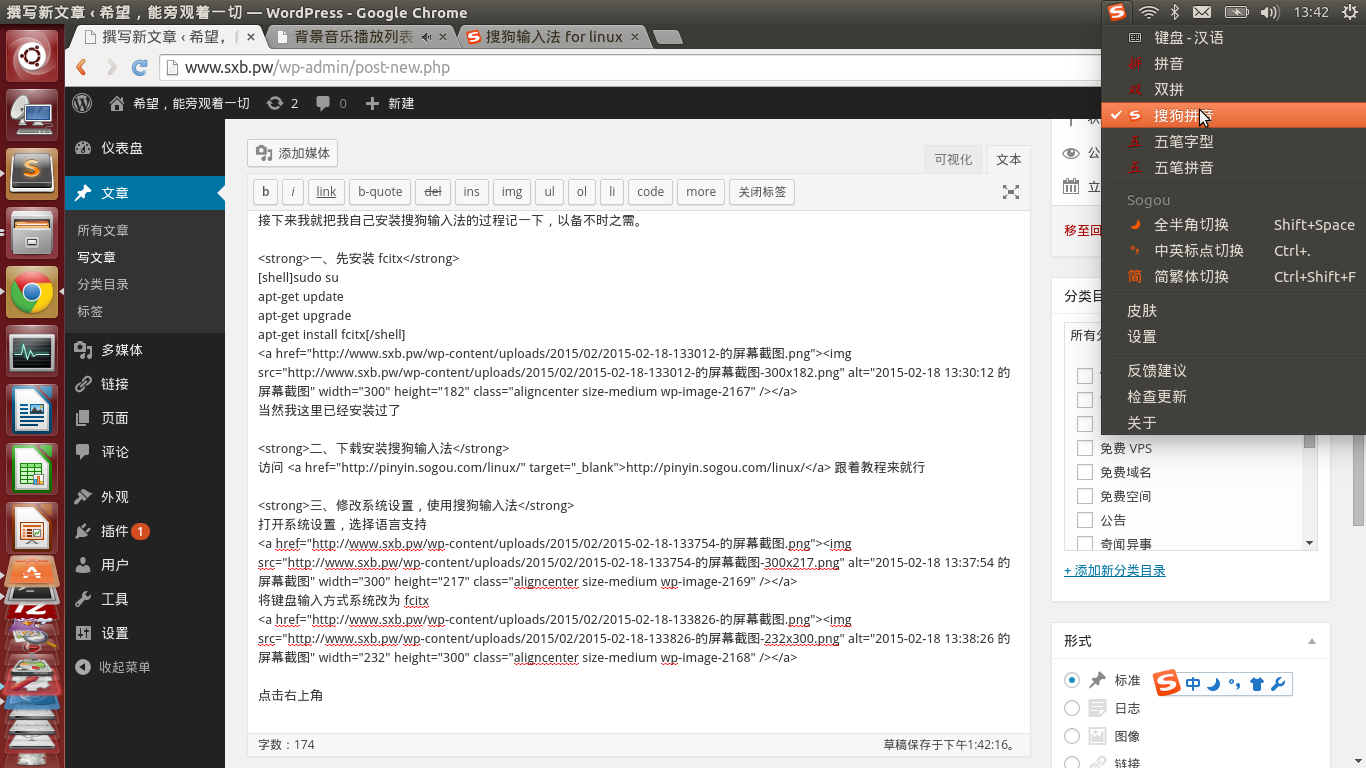Check the 免费 VPS category checkbox

tap(1084, 448)
